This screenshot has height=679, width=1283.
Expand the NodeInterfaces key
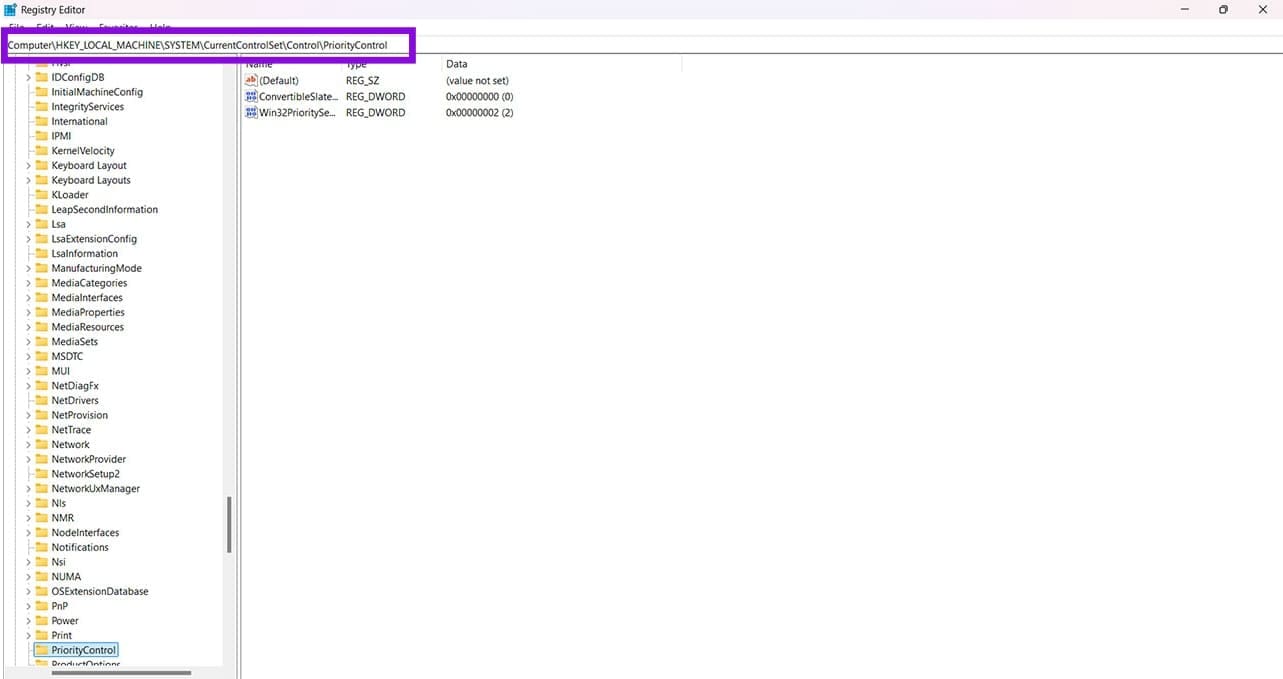[x=29, y=533]
